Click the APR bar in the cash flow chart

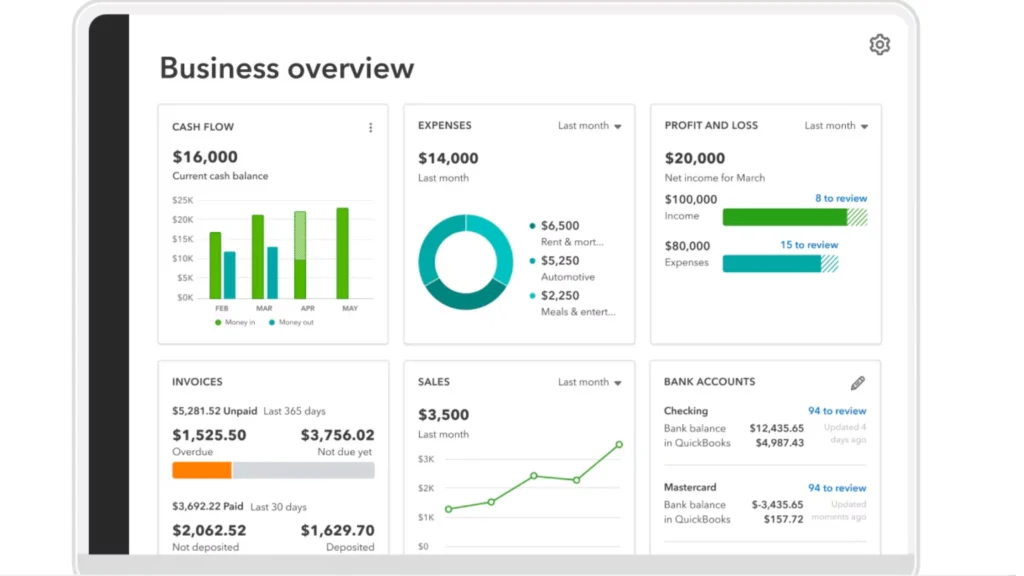click(x=299, y=250)
